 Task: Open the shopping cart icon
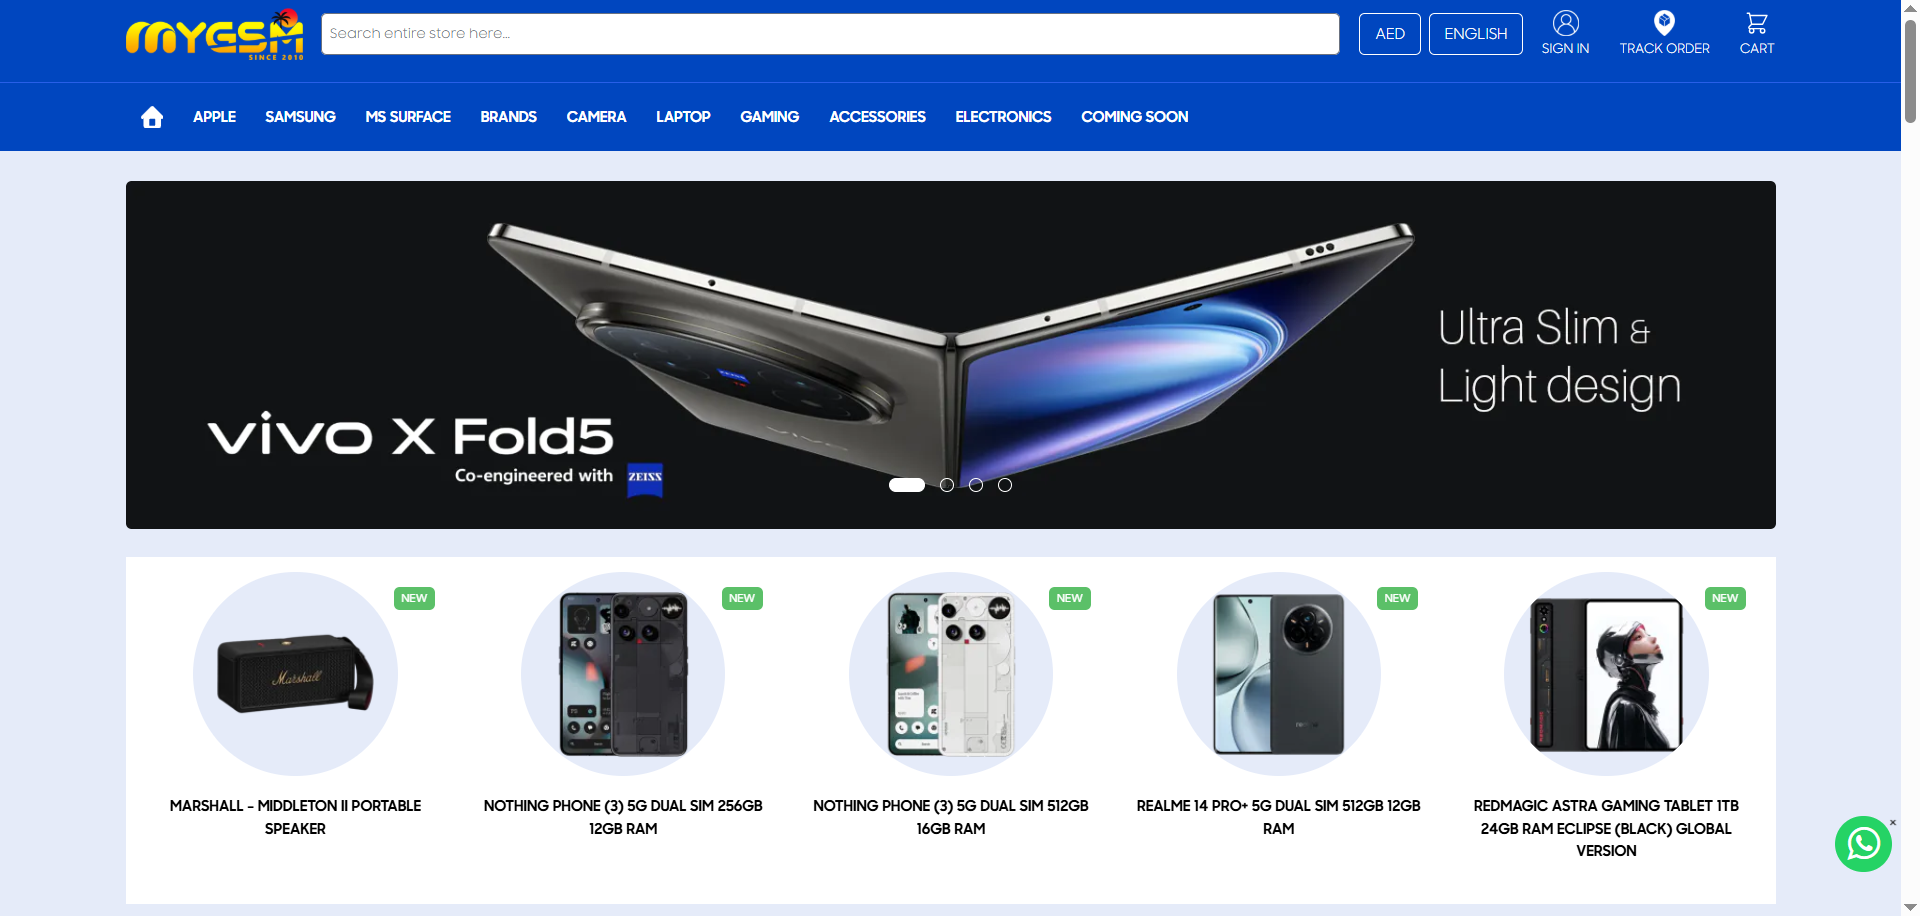(x=1757, y=23)
